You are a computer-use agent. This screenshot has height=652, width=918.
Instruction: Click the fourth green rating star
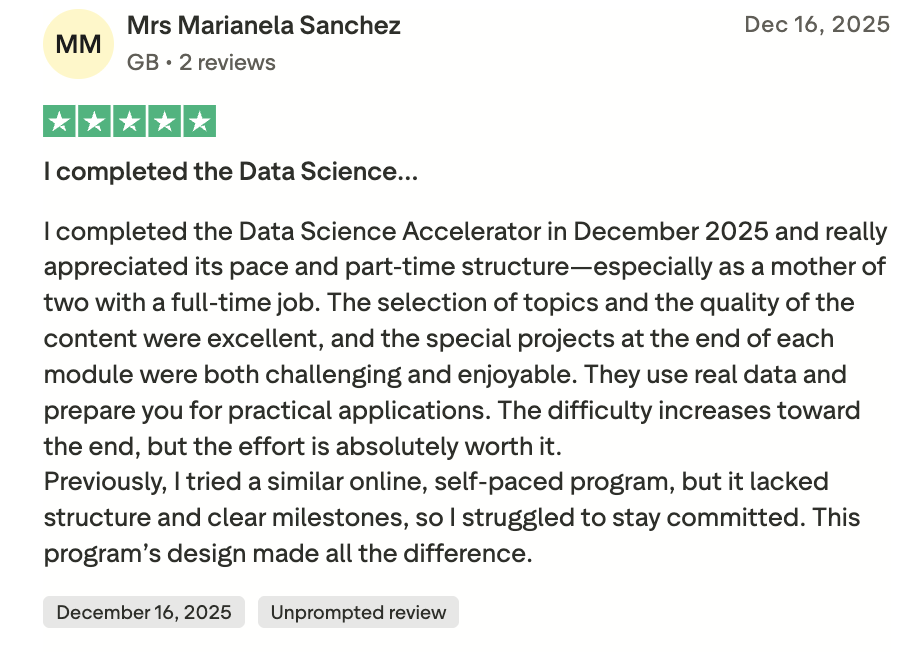click(x=164, y=122)
